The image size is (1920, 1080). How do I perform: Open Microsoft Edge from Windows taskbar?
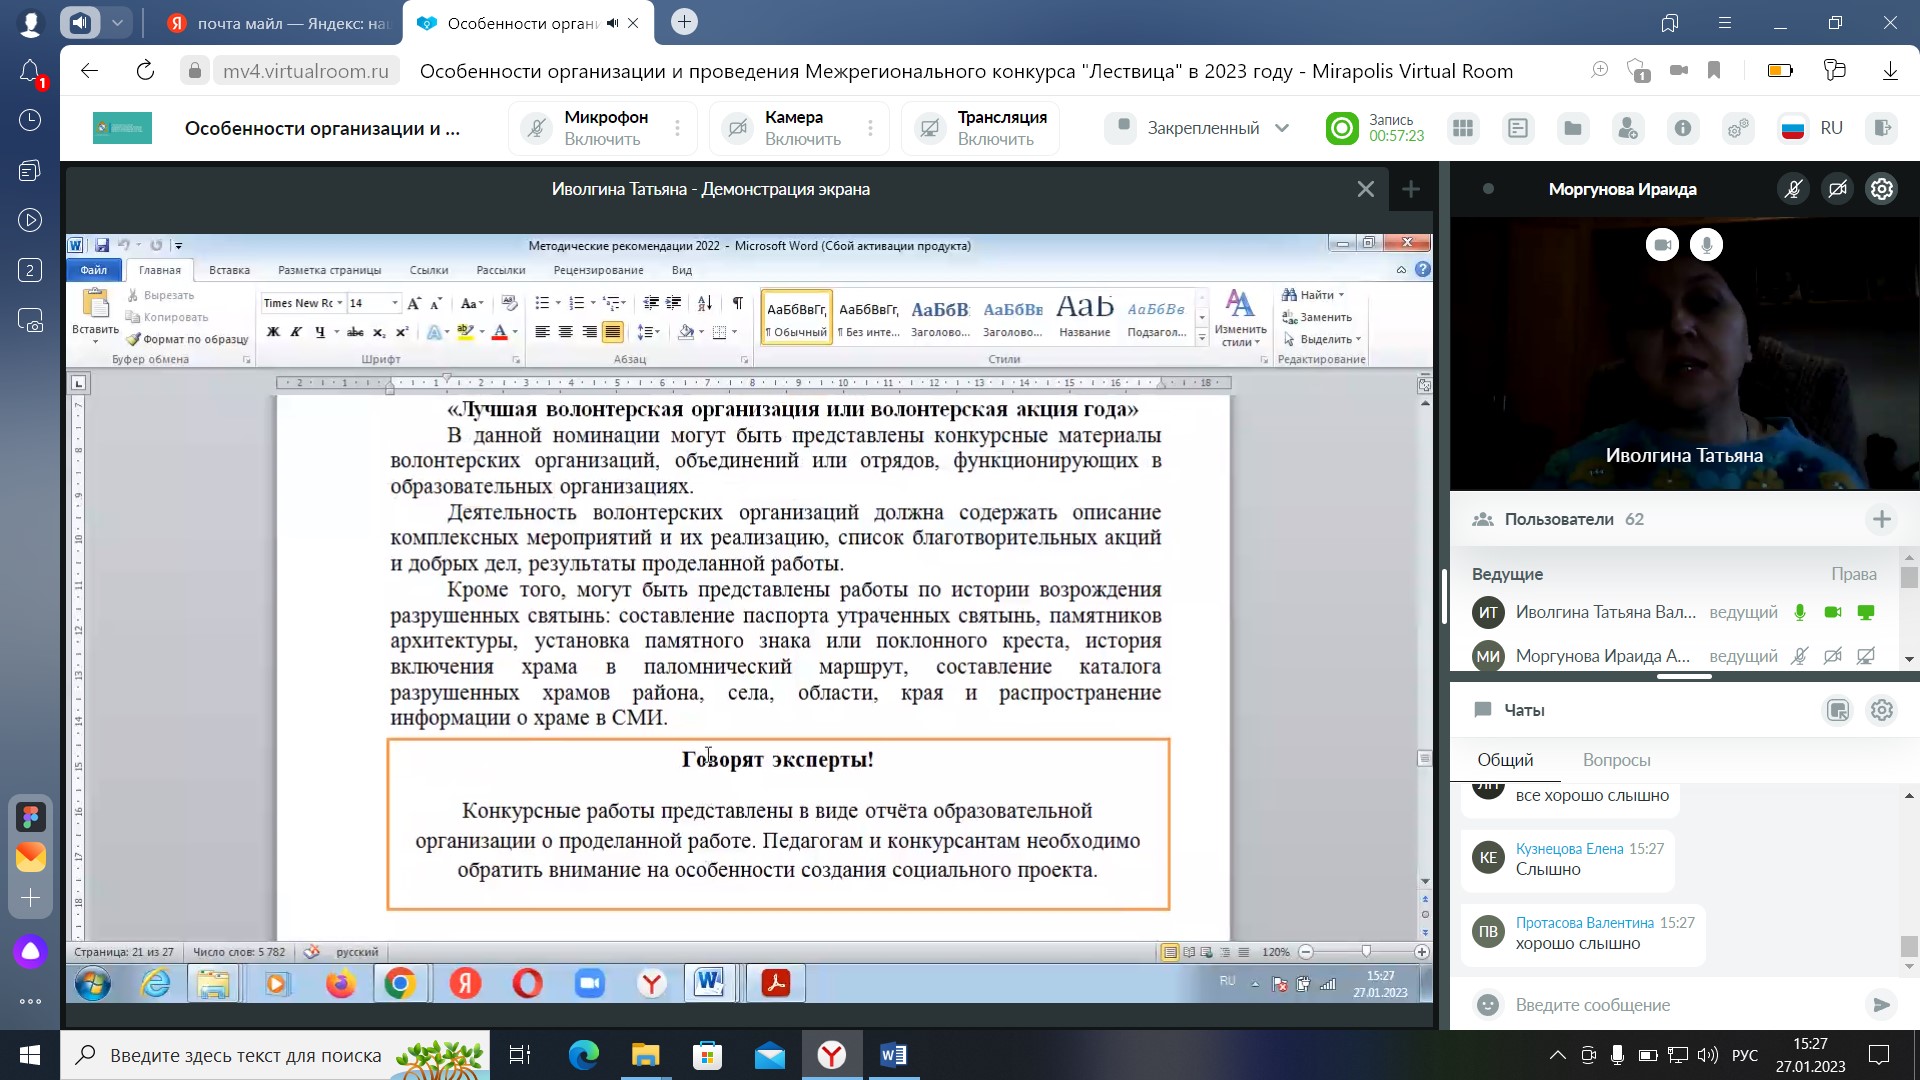coord(584,1055)
